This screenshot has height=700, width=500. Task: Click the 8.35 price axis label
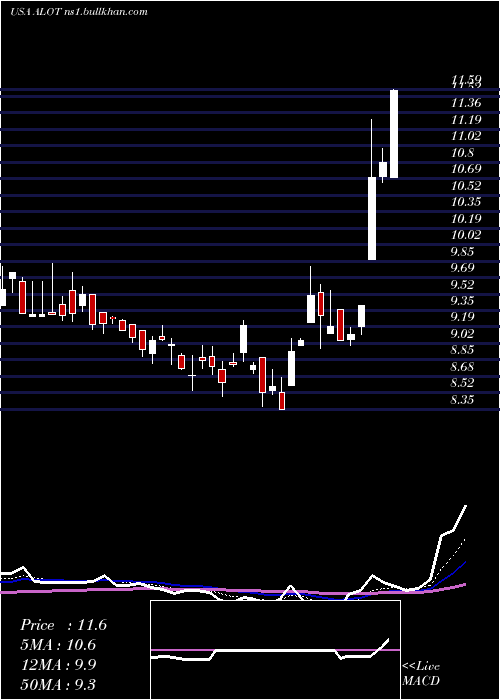click(x=462, y=400)
